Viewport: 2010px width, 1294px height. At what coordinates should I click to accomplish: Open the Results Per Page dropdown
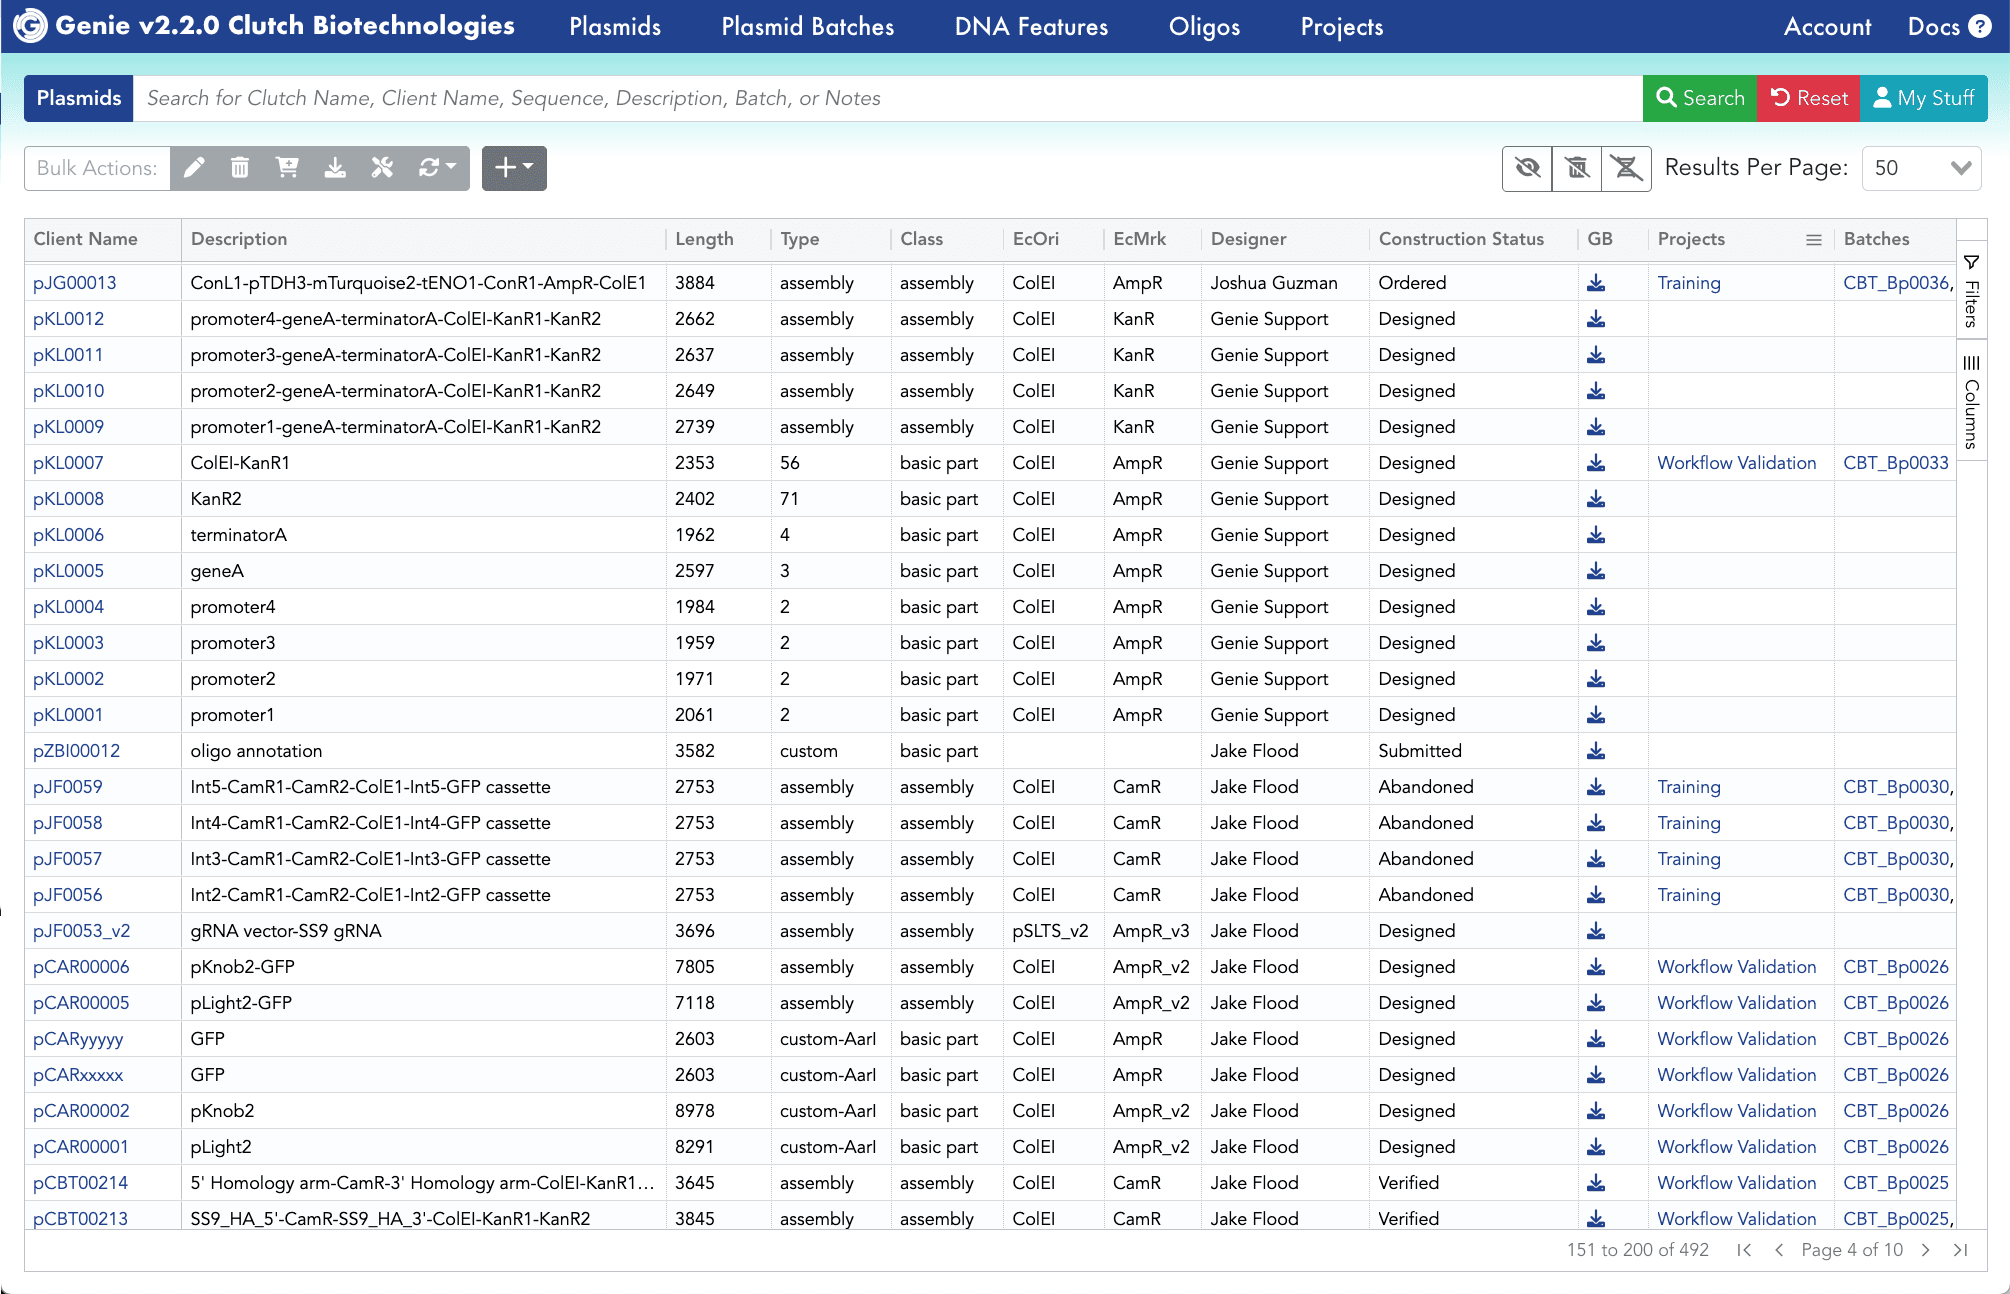tap(1921, 168)
